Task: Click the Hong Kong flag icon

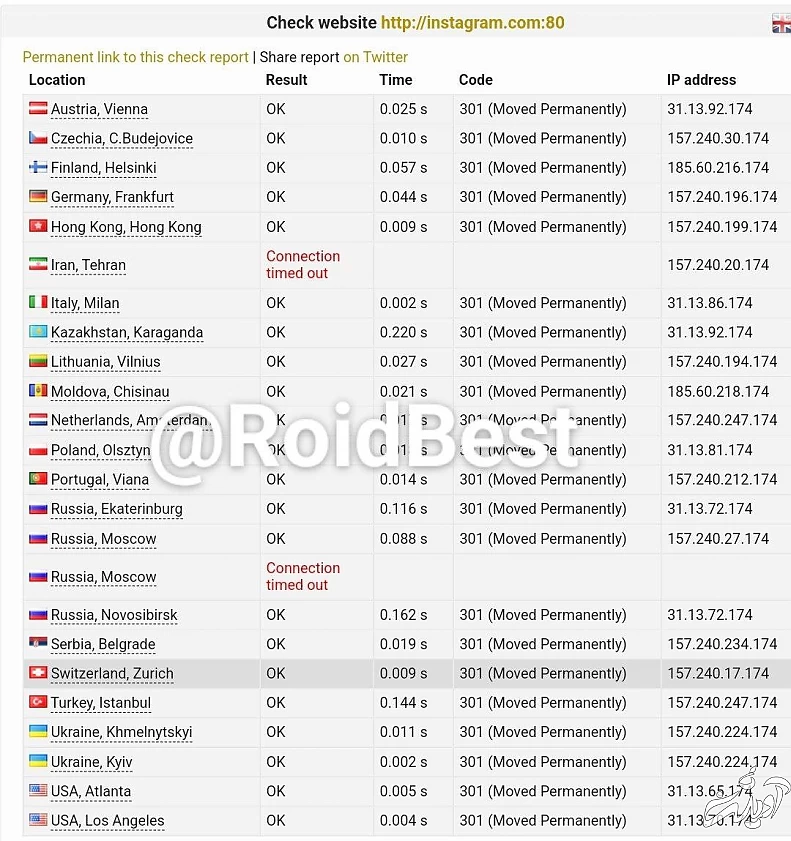Action: 38,227
